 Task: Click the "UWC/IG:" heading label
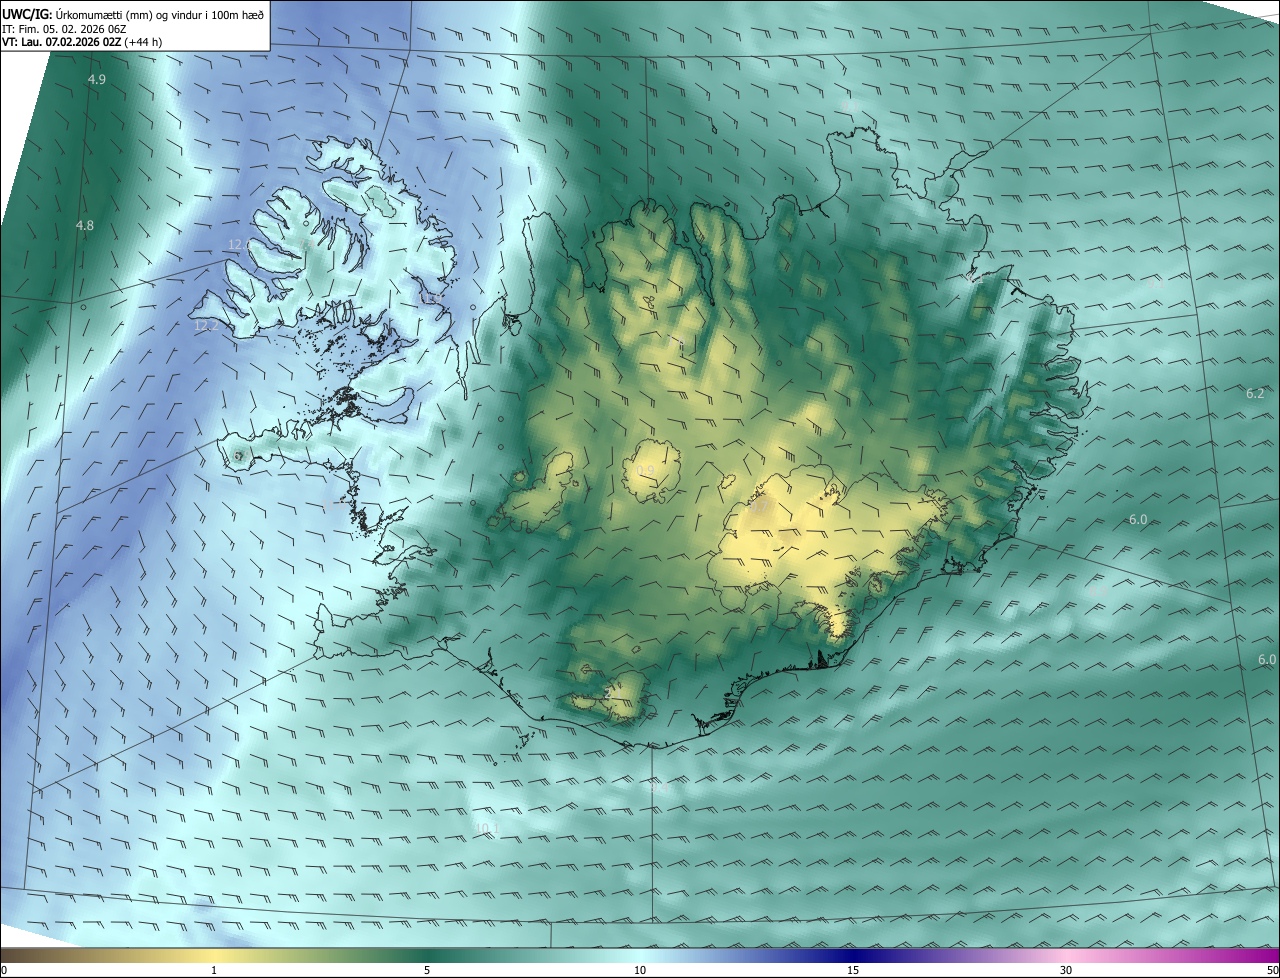[27, 13]
